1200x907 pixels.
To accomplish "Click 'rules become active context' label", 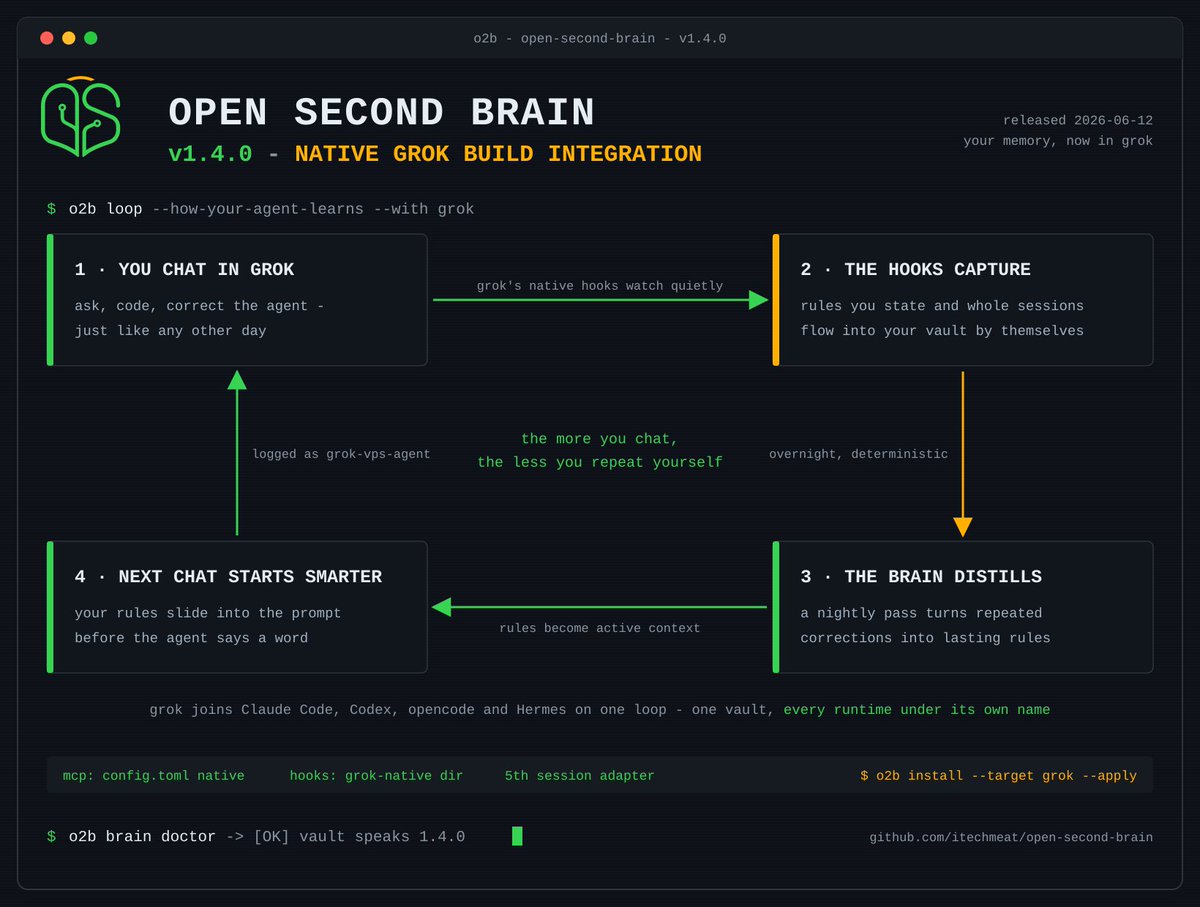I will pyautogui.click(x=600, y=628).
